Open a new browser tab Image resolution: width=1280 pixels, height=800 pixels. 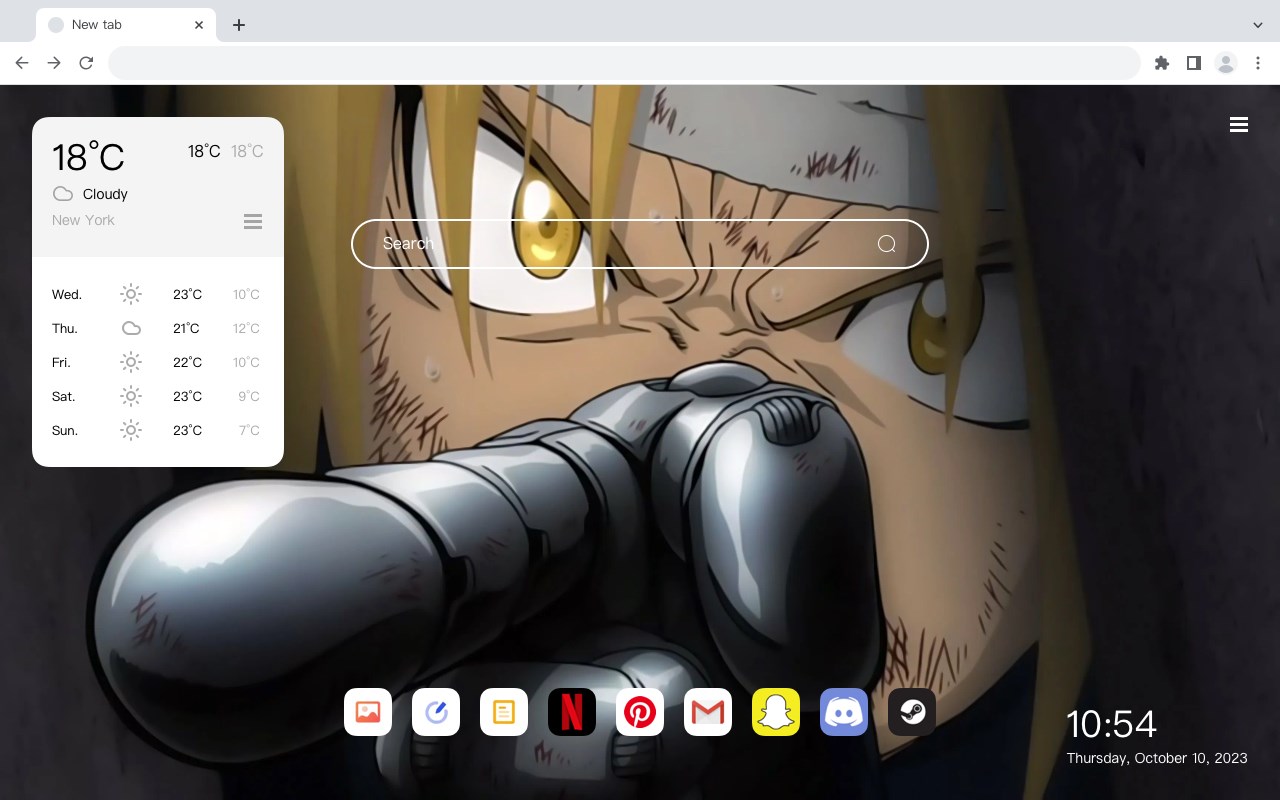tap(238, 25)
